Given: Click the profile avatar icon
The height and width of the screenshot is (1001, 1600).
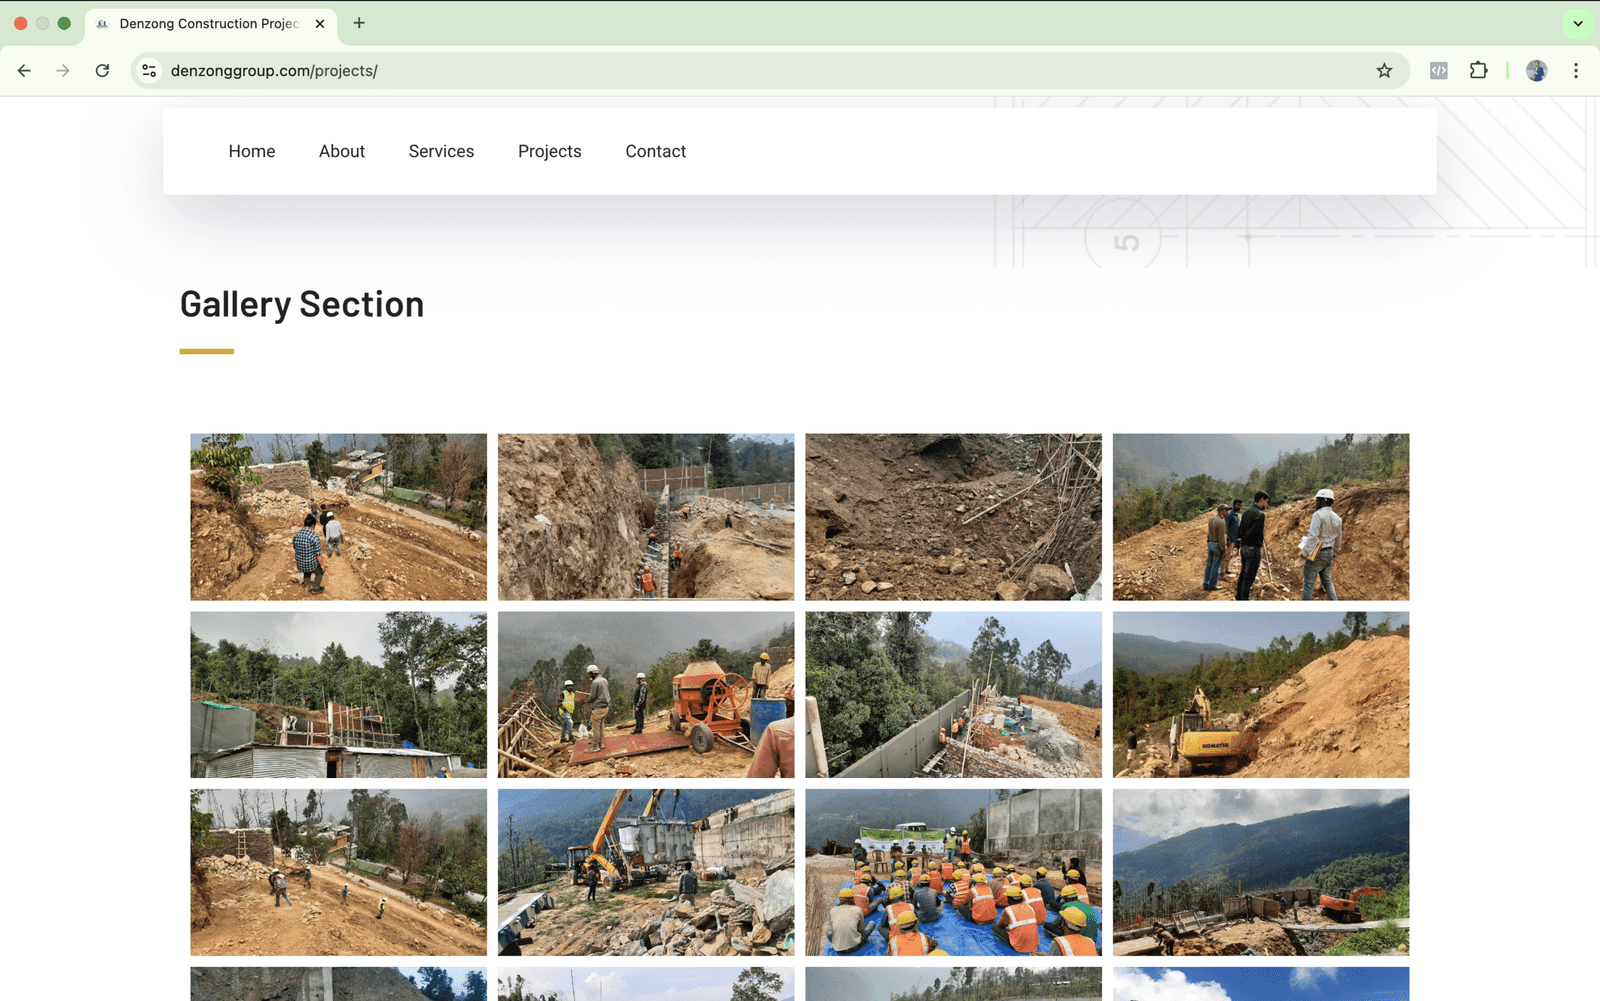Looking at the screenshot, I should point(1537,71).
